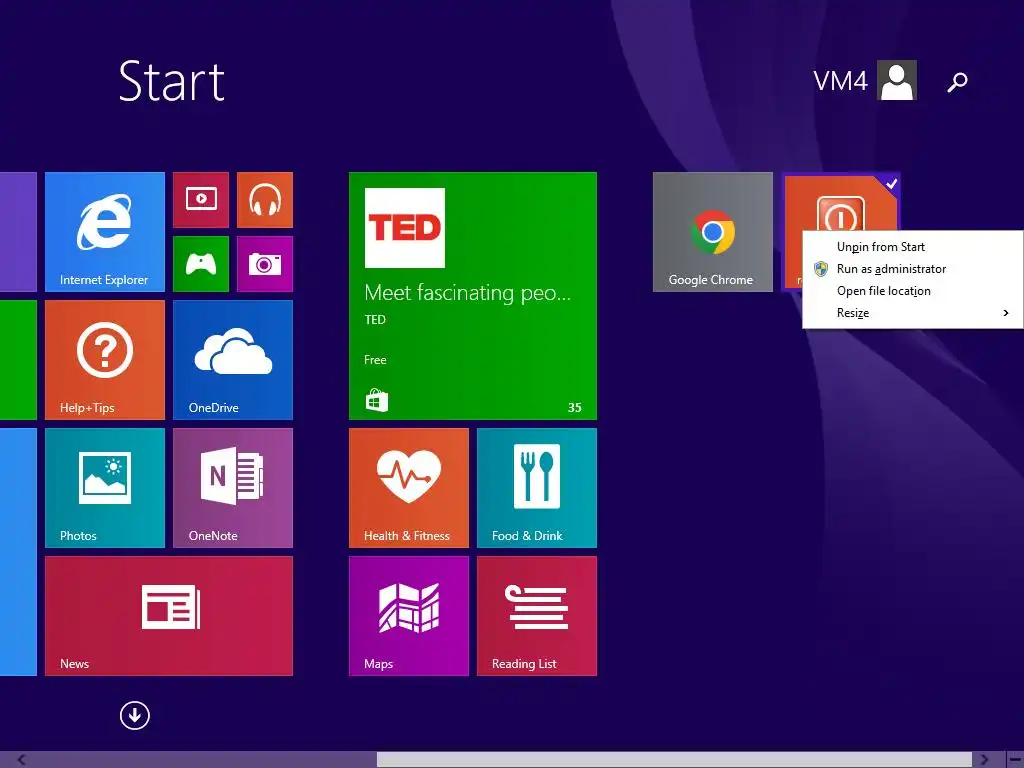Click the VM4 user name
Image resolution: width=1024 pixels, height=768 pixels.
click(840, 81)
